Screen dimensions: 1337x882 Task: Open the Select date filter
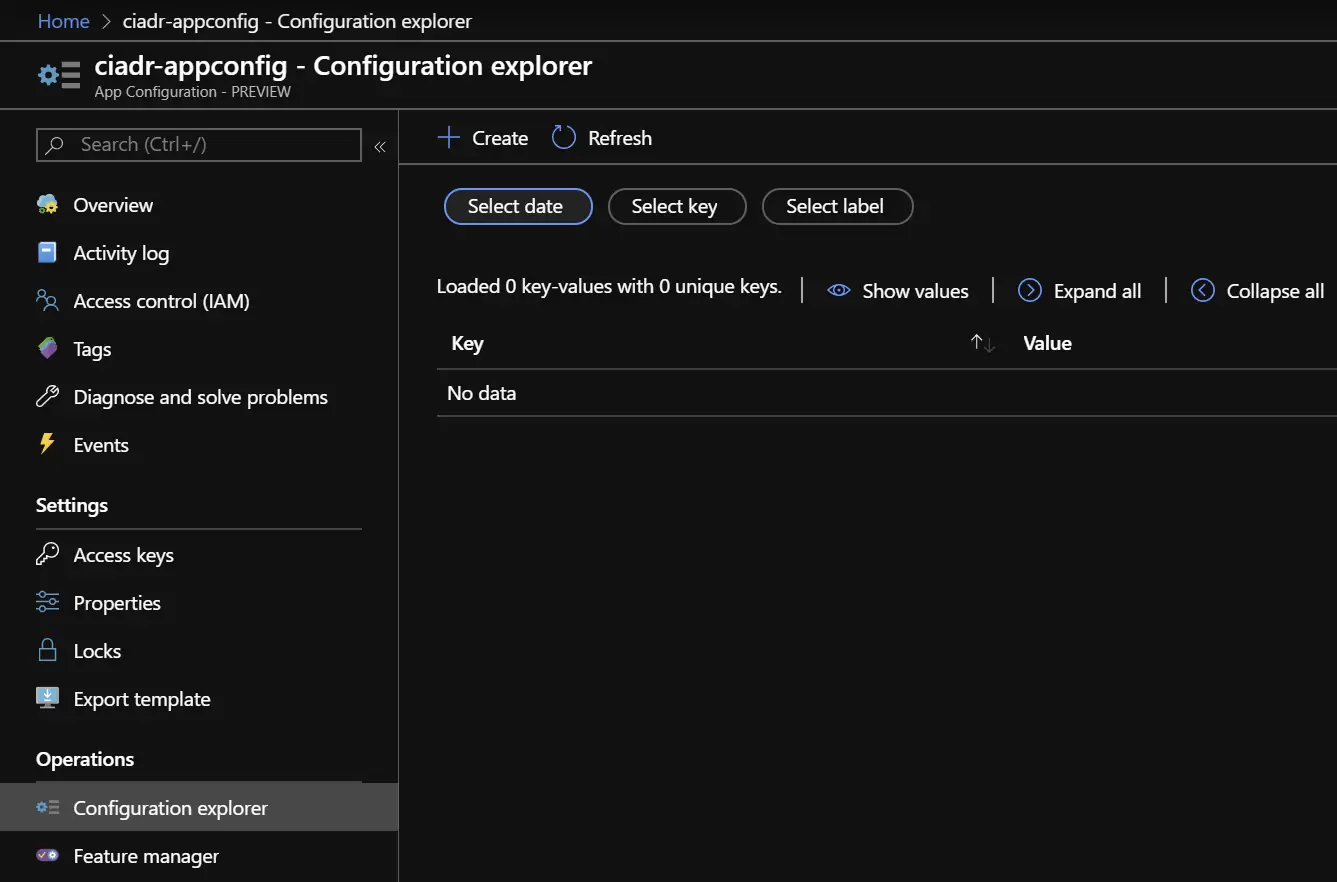pos(518,206)
